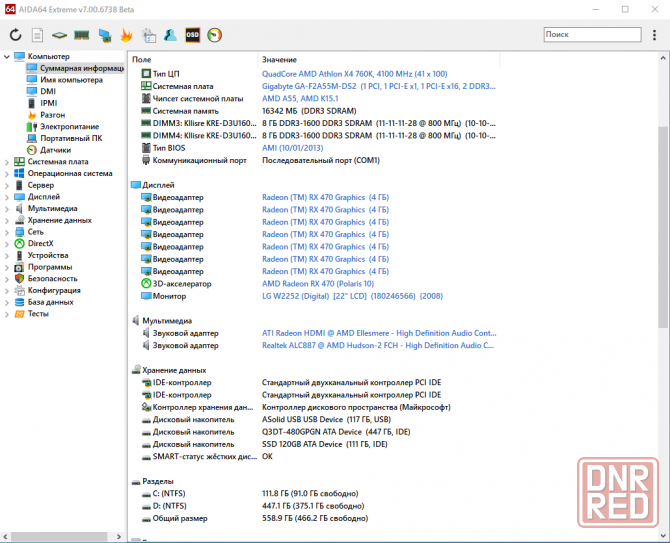Open the QuadCore AMD Athlon X4 760K link
The height and width of the screenshot is (543, 670).
pos(354,74)
